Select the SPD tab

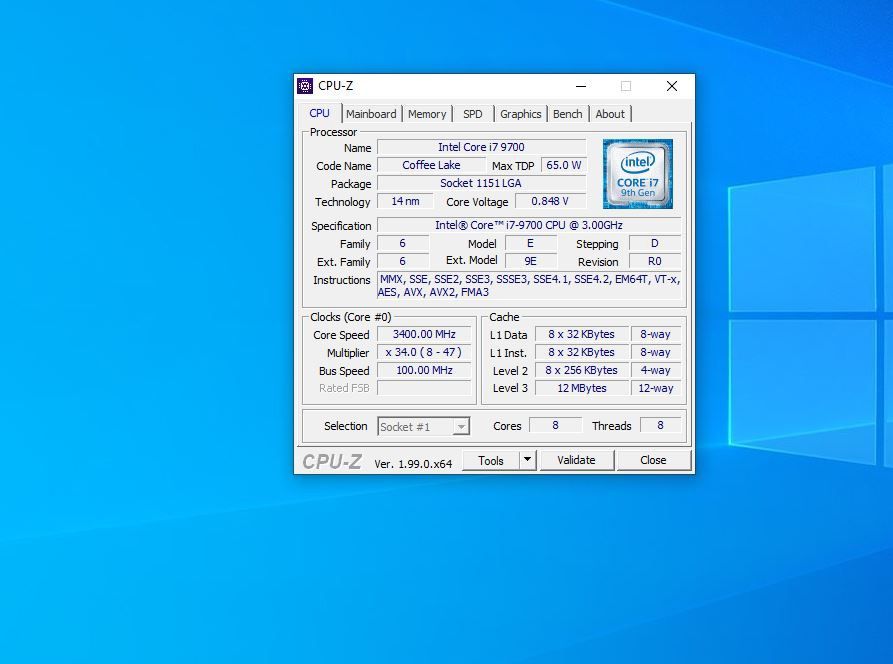(x=473, y=114)
